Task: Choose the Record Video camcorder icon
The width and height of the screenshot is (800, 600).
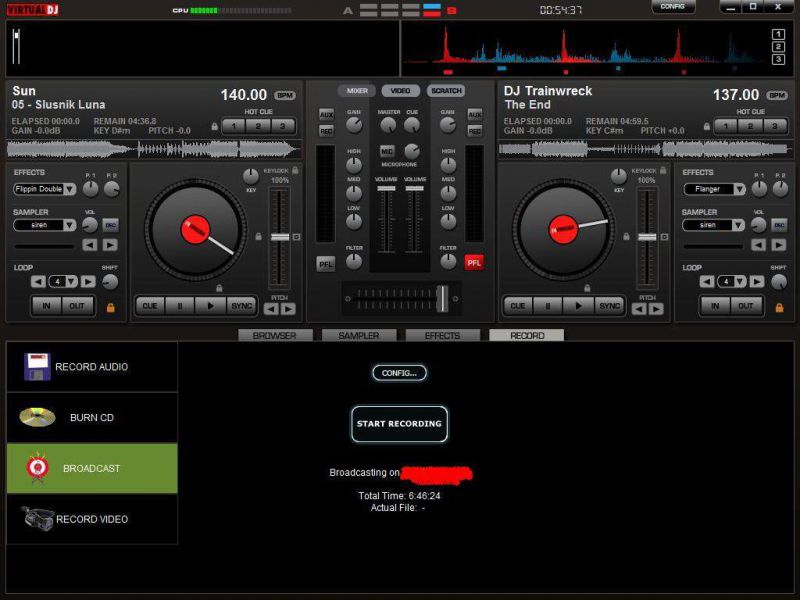Action: pyautogui.click(x=37, y=518)
